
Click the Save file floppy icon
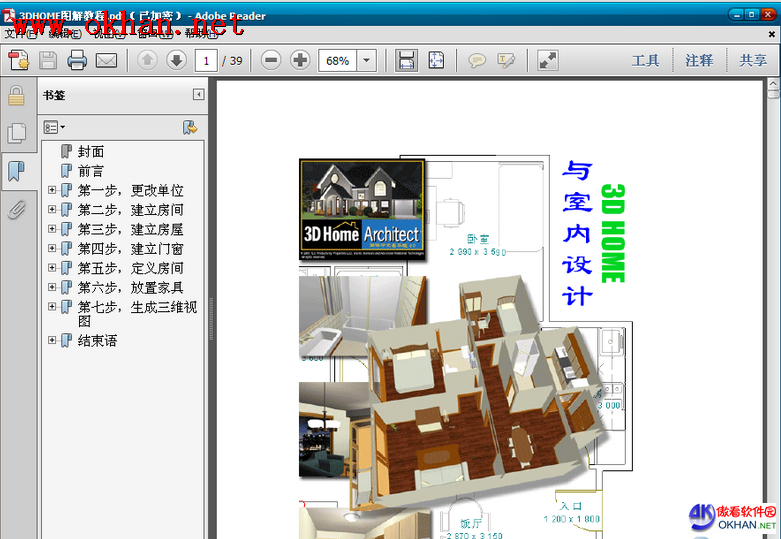pyautogui.click(x=48, y=60)
